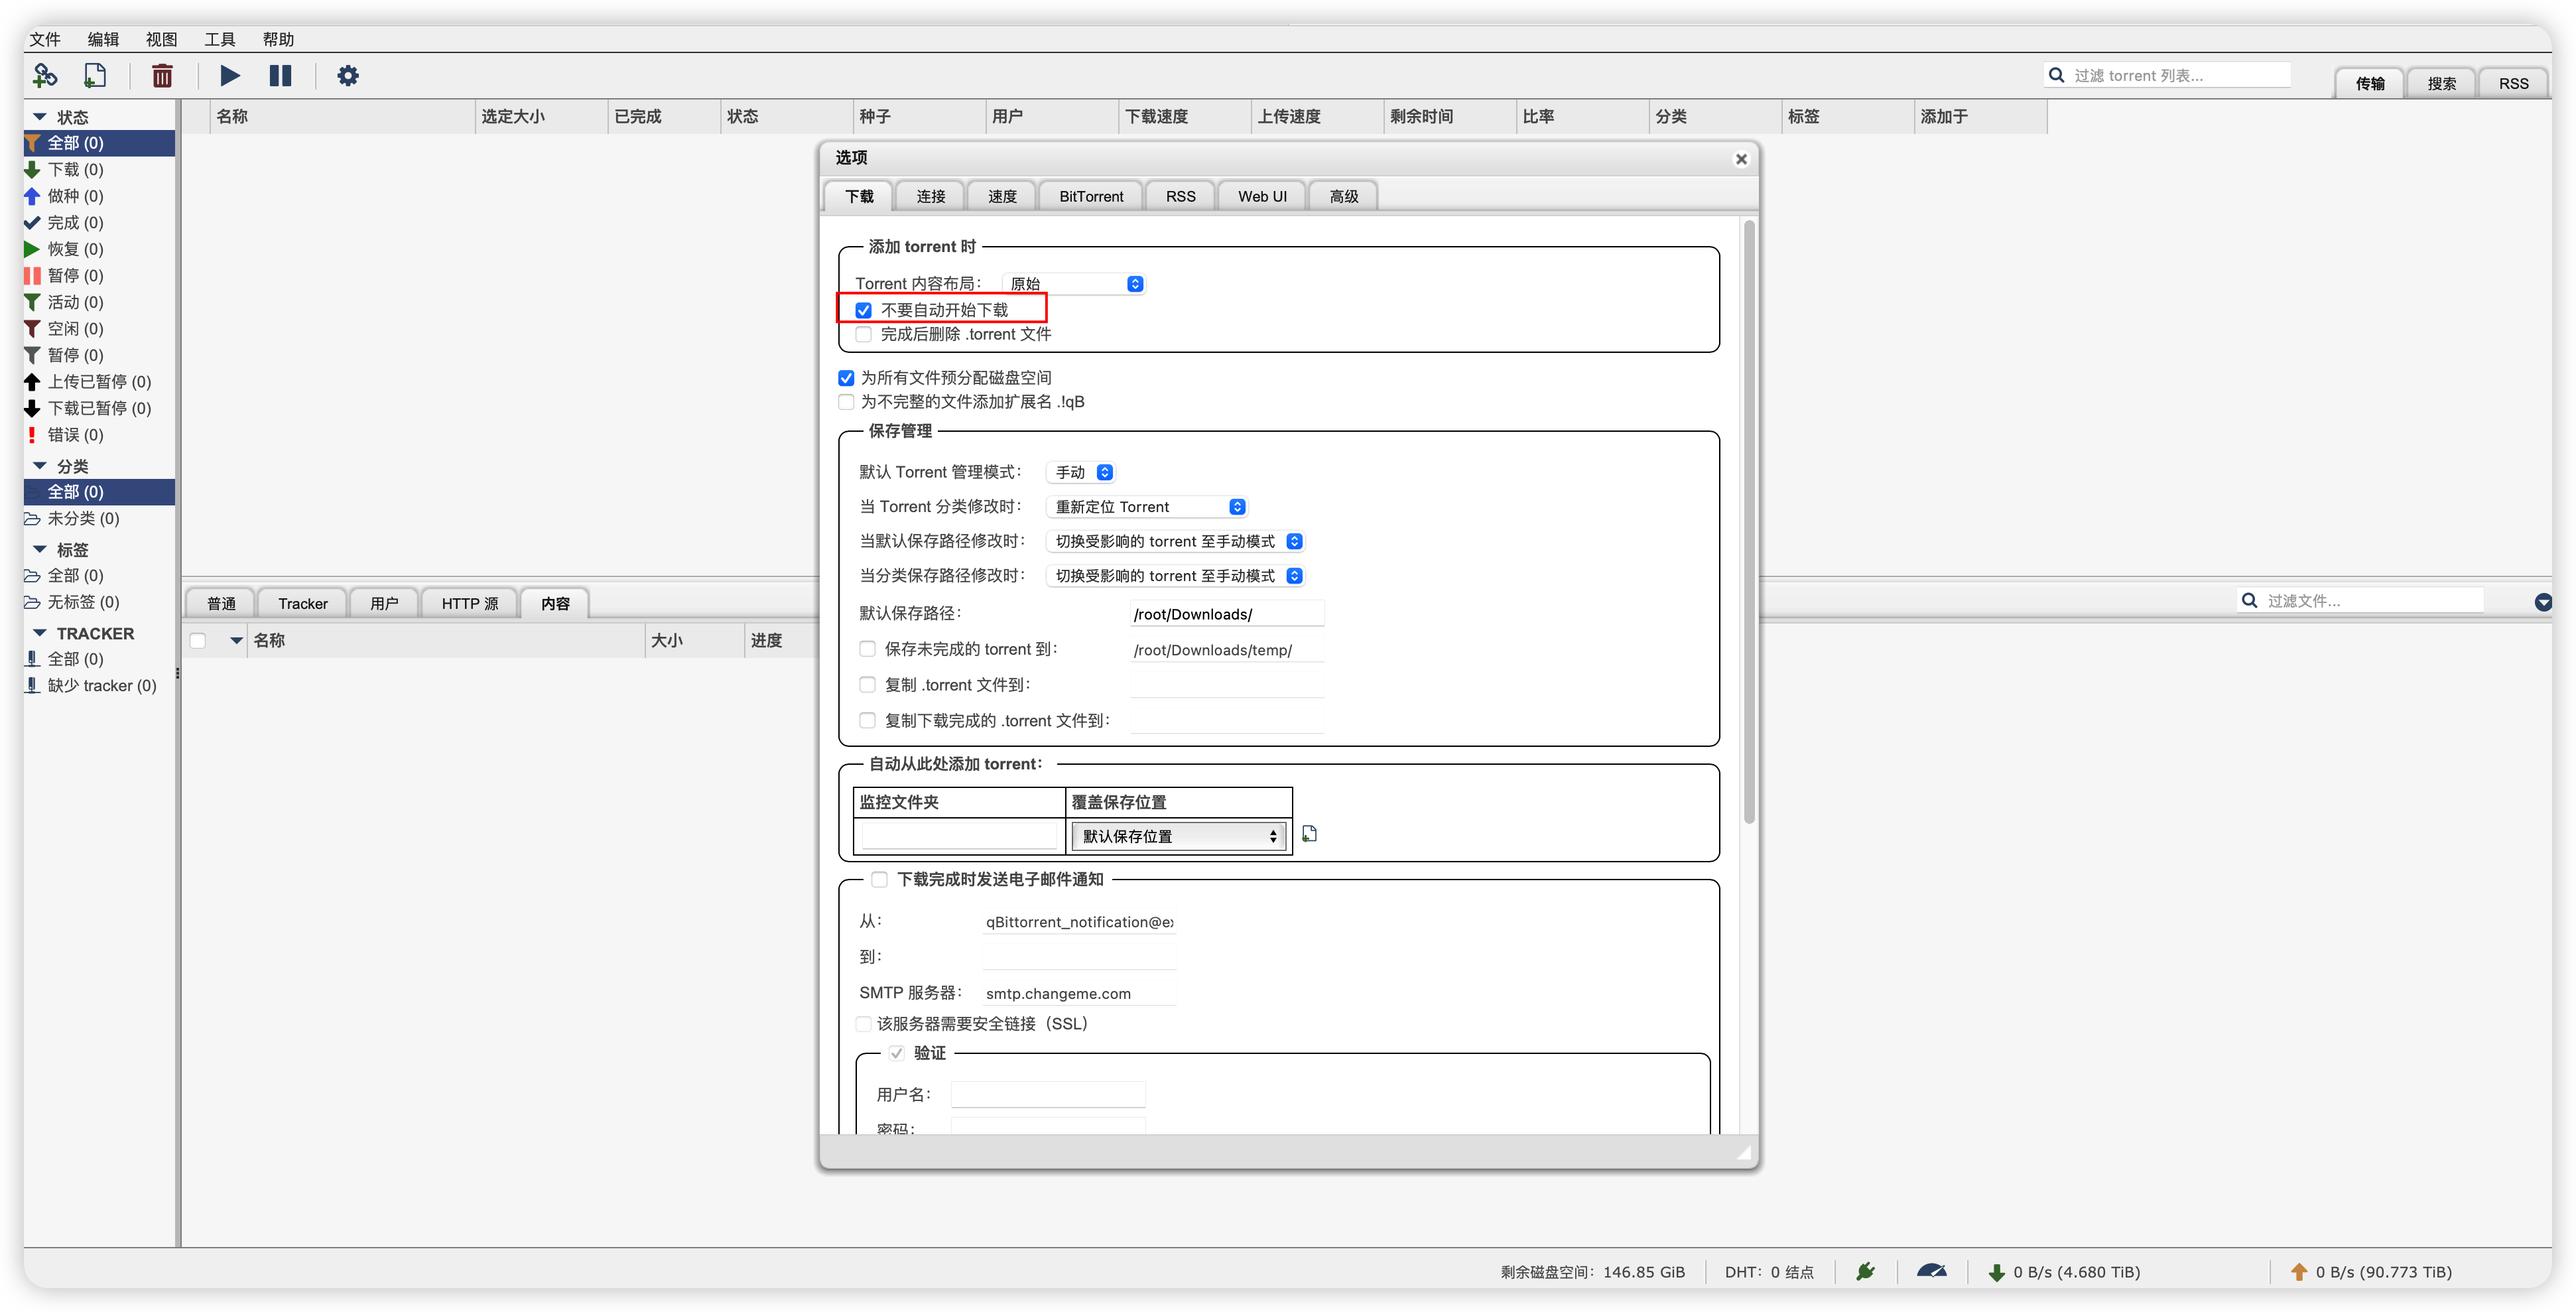Click the orange upload speed arrow icon
The width and height of the screenshot is (2576, 1312).
coord(2298,1272)
